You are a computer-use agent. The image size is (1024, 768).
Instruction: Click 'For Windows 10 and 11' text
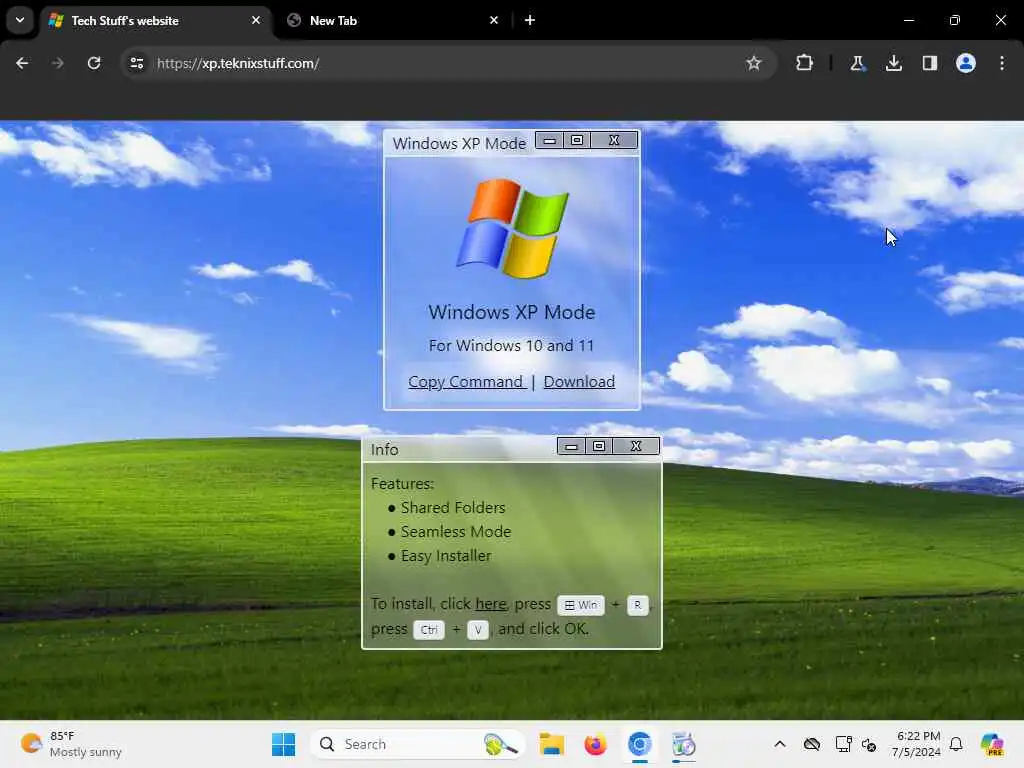point(511,345)
